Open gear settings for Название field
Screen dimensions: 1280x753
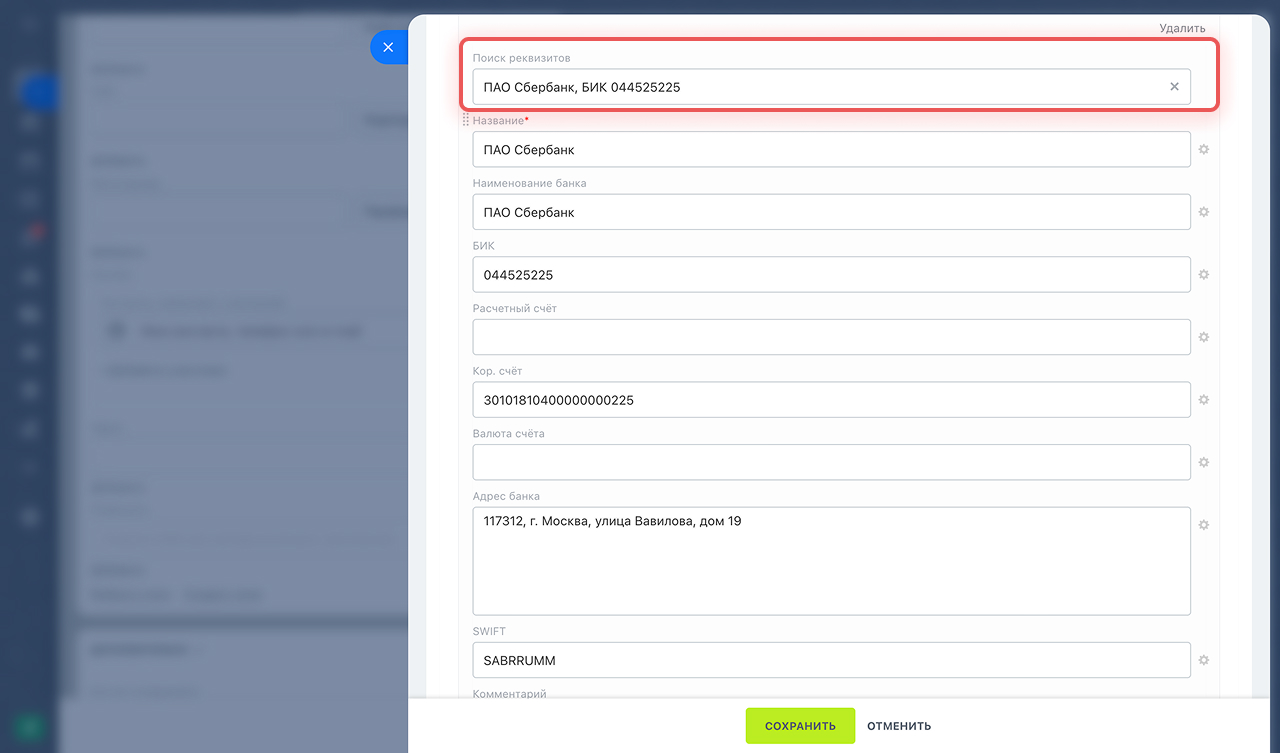pyautogui.click(x=1204, y=149)
